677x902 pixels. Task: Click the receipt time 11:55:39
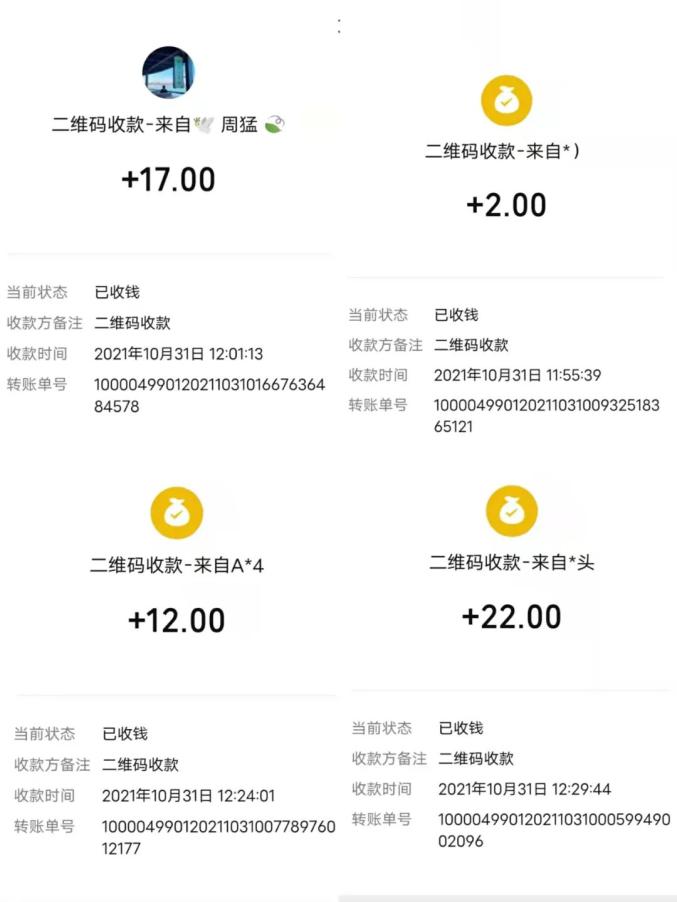coord(517,375)
